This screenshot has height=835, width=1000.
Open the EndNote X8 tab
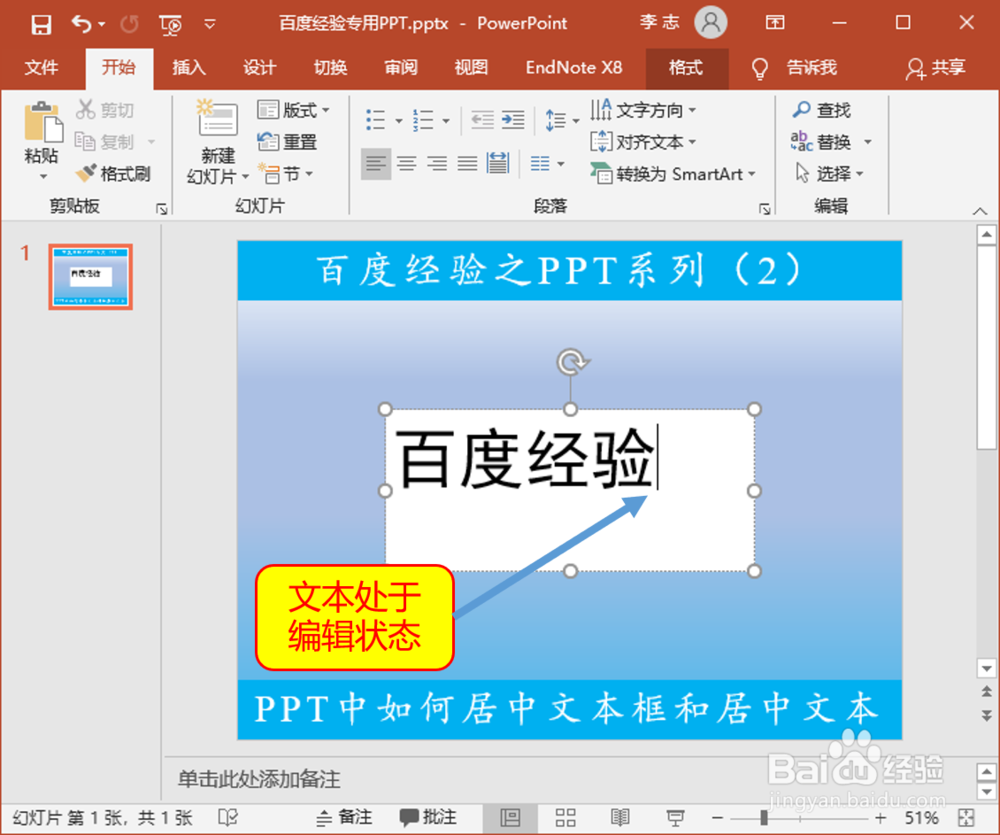pyautogui.click(x=573, y=67)
